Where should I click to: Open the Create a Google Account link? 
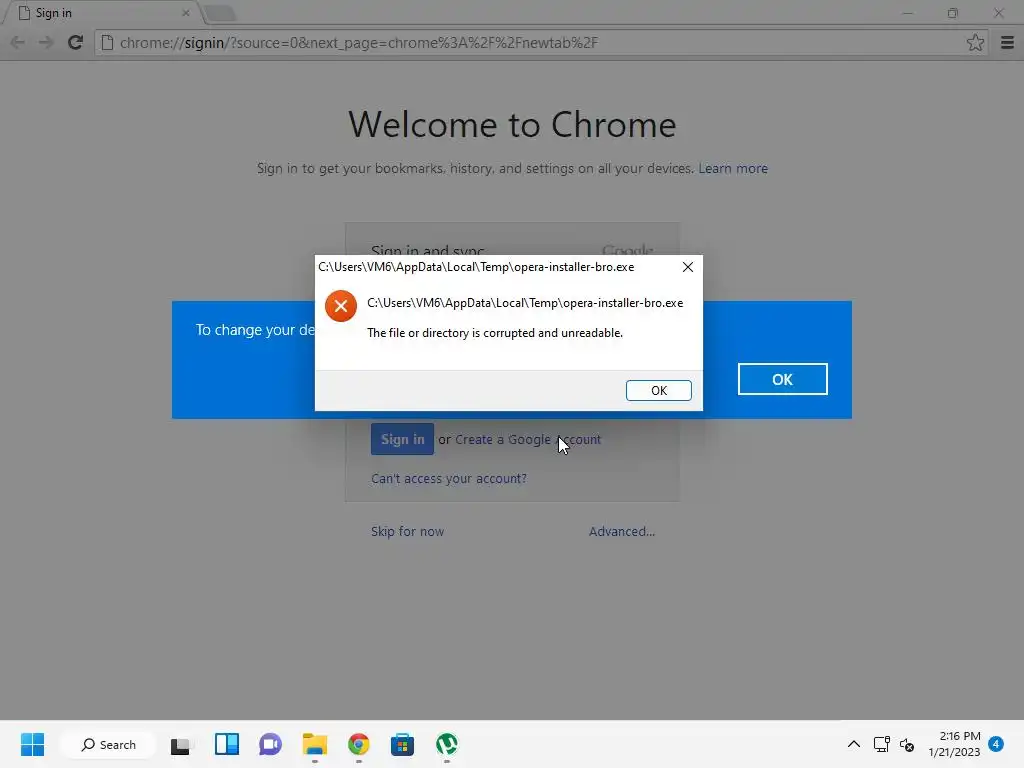[528, 440]
